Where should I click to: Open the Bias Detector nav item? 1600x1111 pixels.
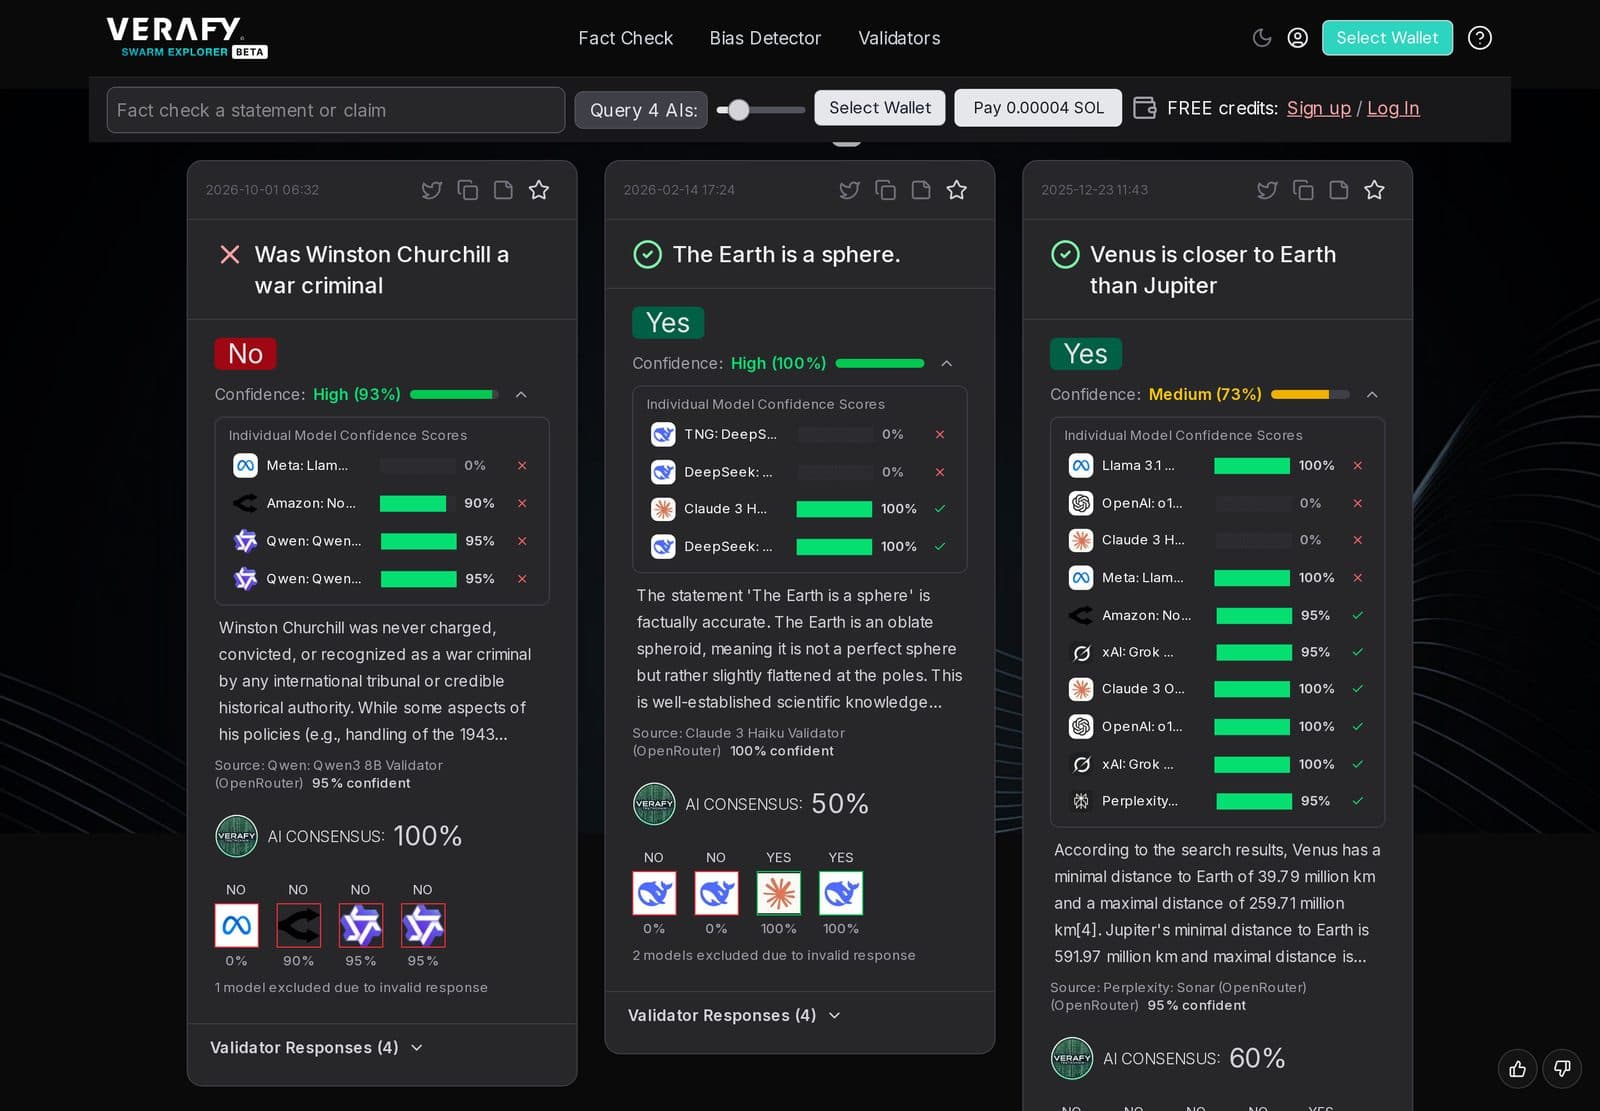click(x=765, y=38)
